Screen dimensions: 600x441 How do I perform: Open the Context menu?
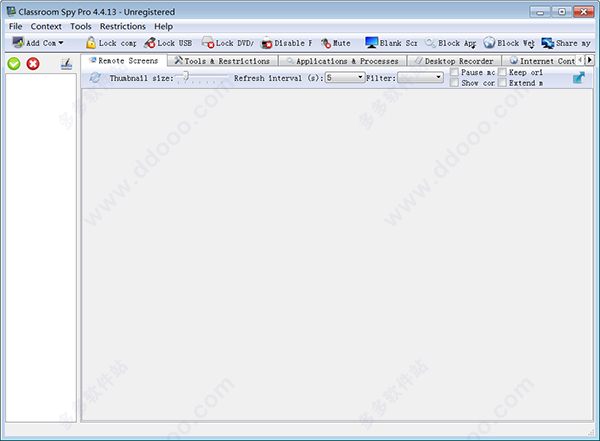pos(46,26)
